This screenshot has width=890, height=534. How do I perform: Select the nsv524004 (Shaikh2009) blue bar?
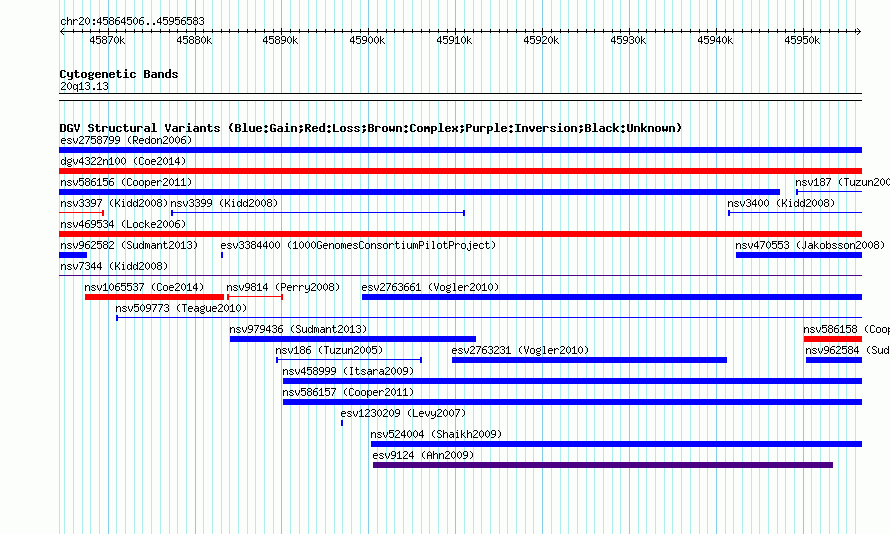click(616, 444)
